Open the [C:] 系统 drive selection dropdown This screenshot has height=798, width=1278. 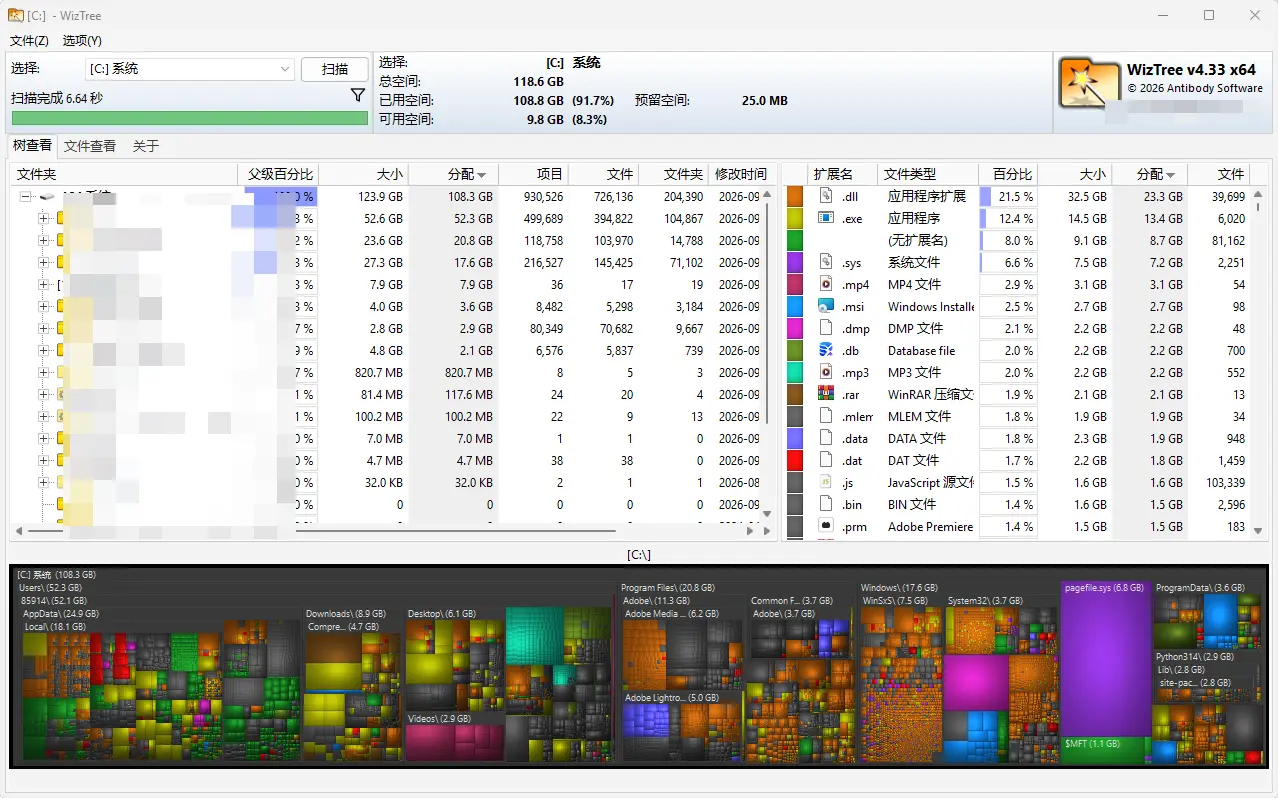click(x=190, y=69)
